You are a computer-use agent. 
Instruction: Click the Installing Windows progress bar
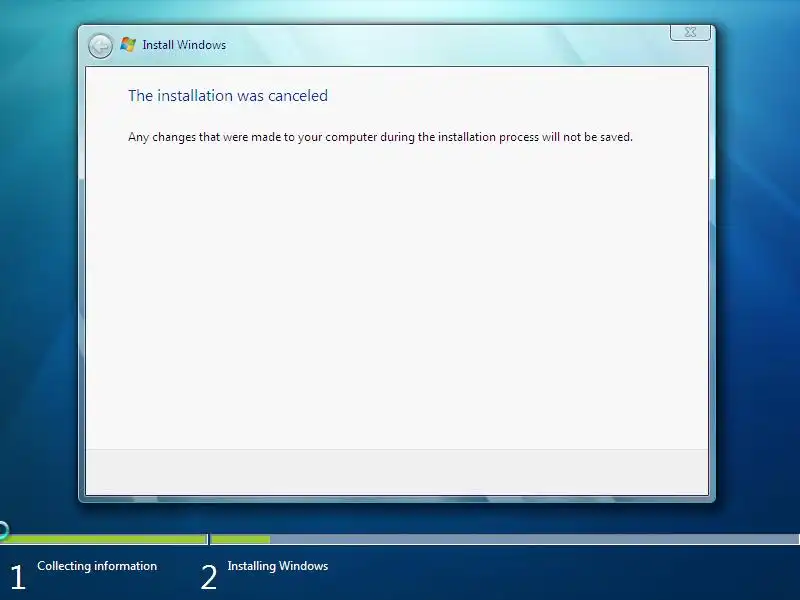[x=505, y=539]
